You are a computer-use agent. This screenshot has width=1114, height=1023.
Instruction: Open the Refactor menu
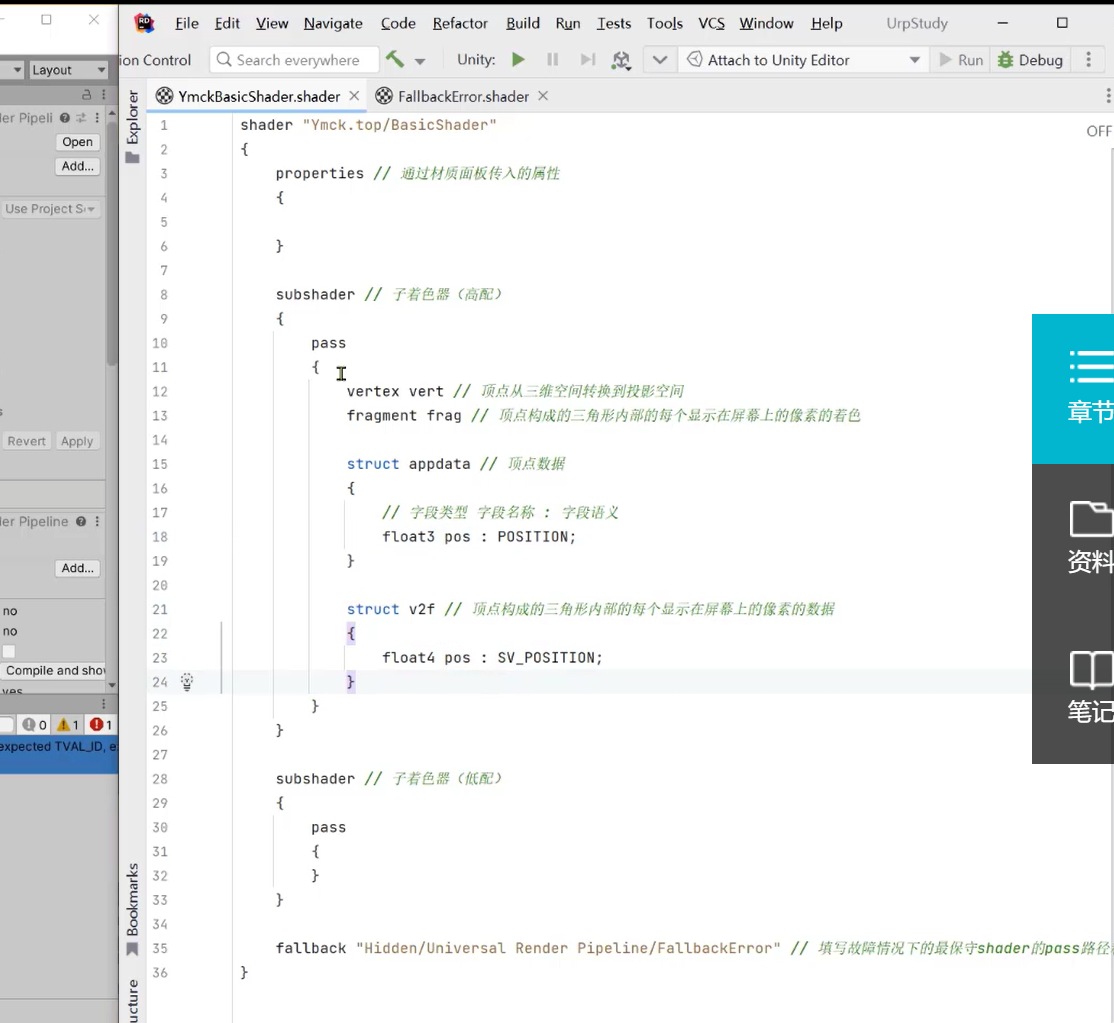coord(460,23)
